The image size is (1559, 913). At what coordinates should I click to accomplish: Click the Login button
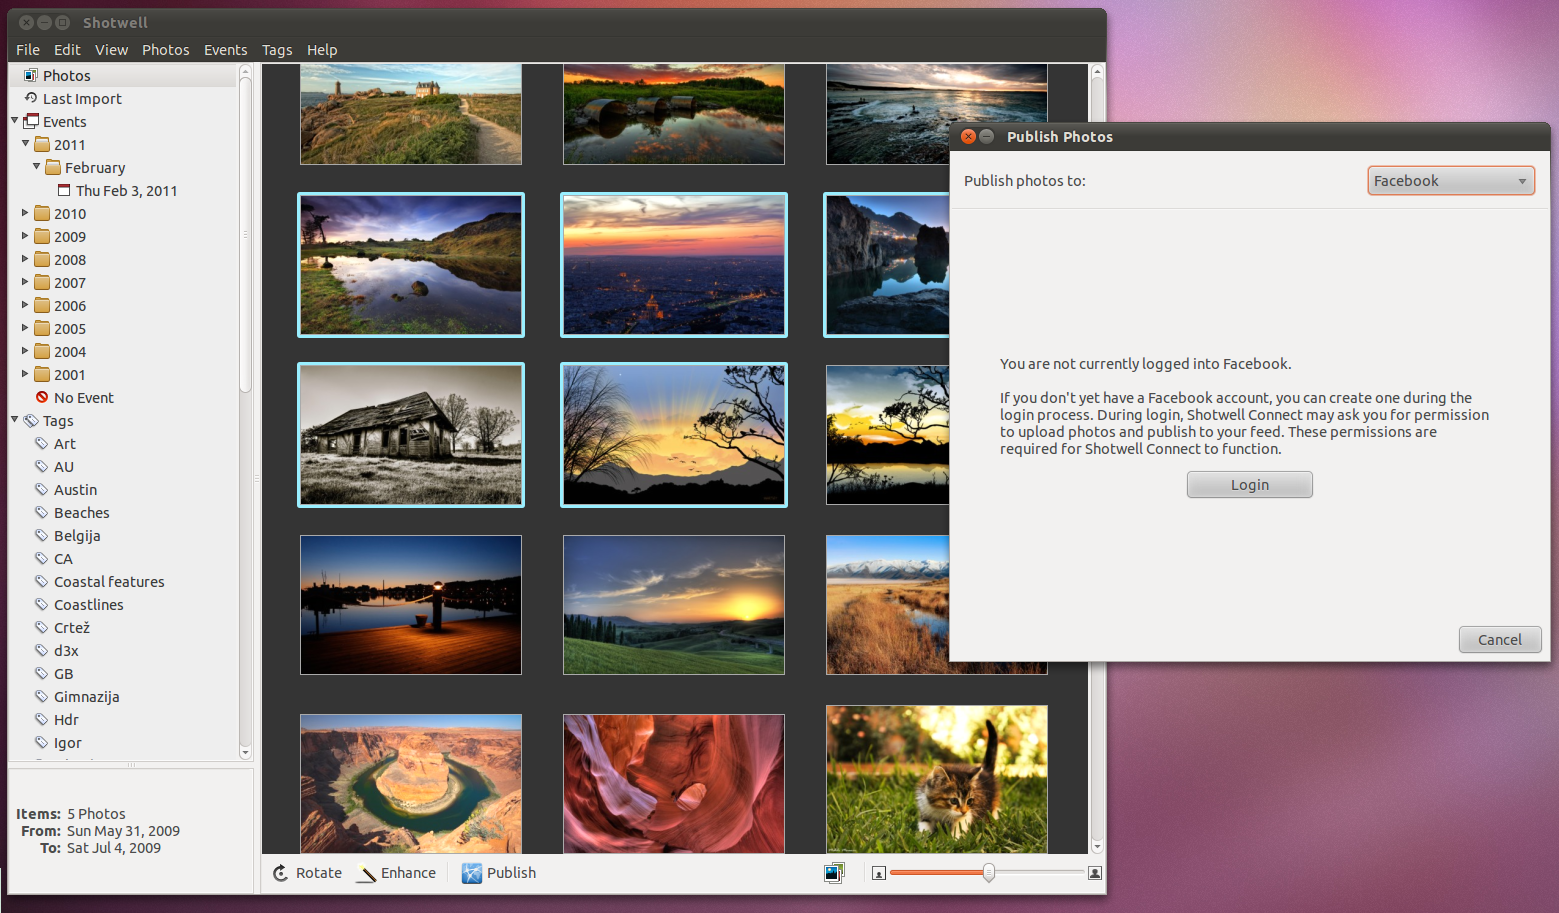point(1250,485)
